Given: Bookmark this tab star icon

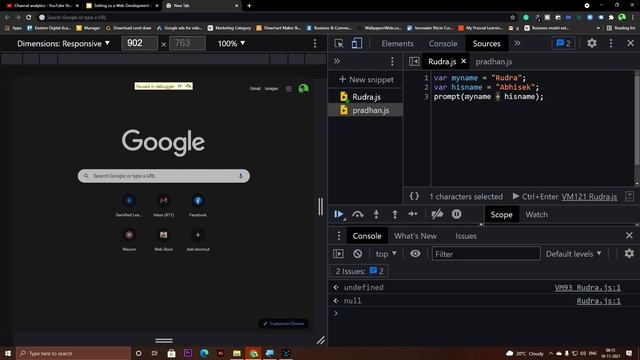Looking at the screenshot, I should (x=513, y=18).
